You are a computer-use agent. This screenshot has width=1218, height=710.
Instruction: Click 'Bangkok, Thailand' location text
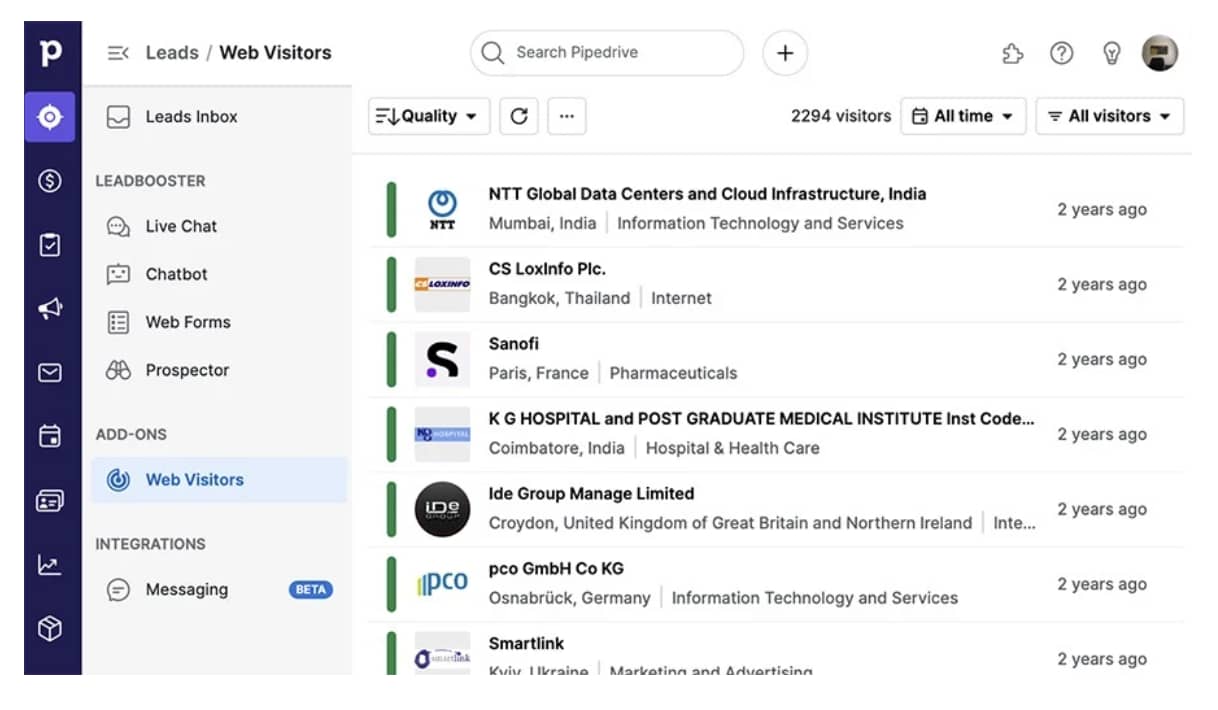click(559, 298)
